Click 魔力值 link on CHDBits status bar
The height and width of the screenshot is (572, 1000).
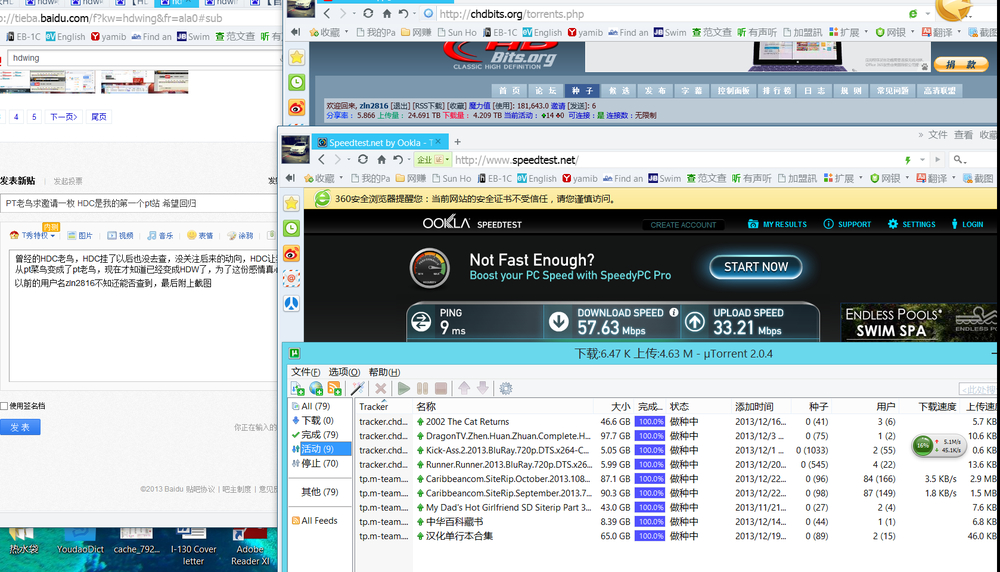coord(480,106)
